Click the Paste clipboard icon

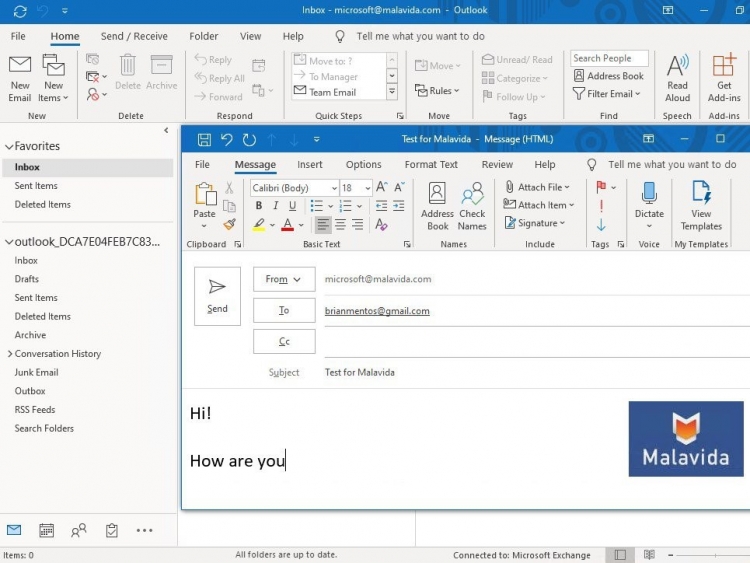click(205, 194)
